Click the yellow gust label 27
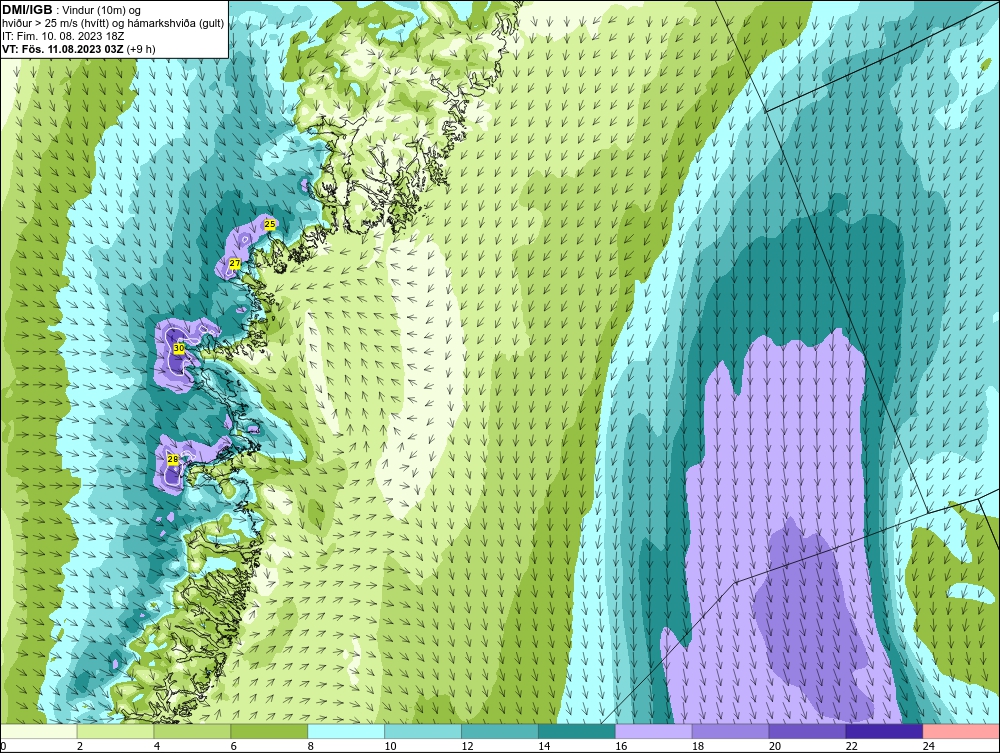This screenshot has width=1000, height=753. pos(235,263)
